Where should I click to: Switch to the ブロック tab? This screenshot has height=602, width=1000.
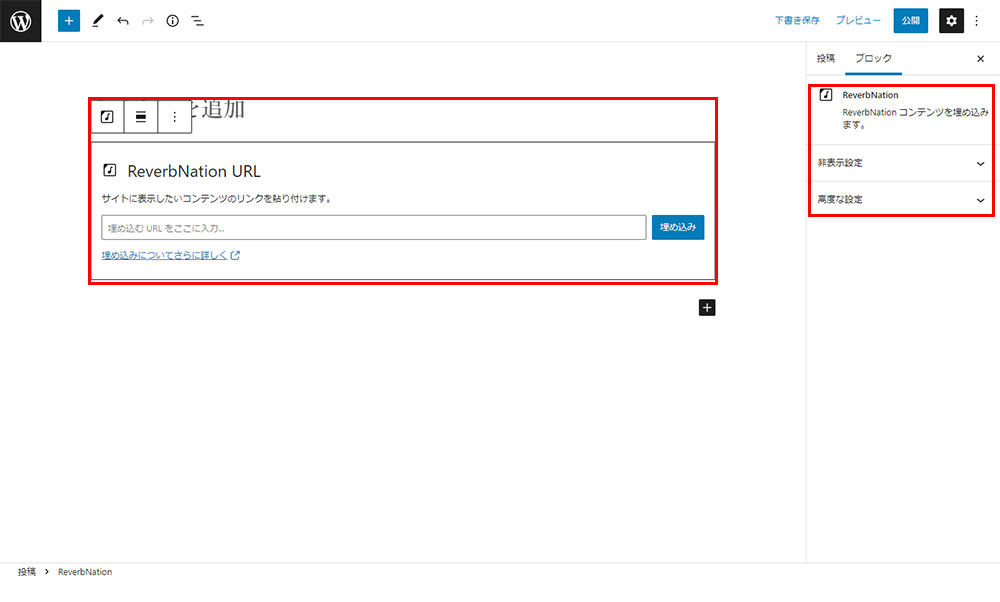coord(872,59)
